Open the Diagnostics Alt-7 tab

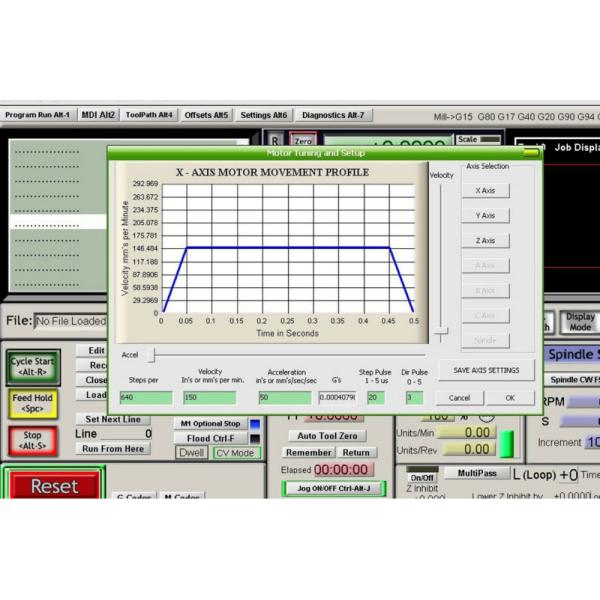[332, 115]
